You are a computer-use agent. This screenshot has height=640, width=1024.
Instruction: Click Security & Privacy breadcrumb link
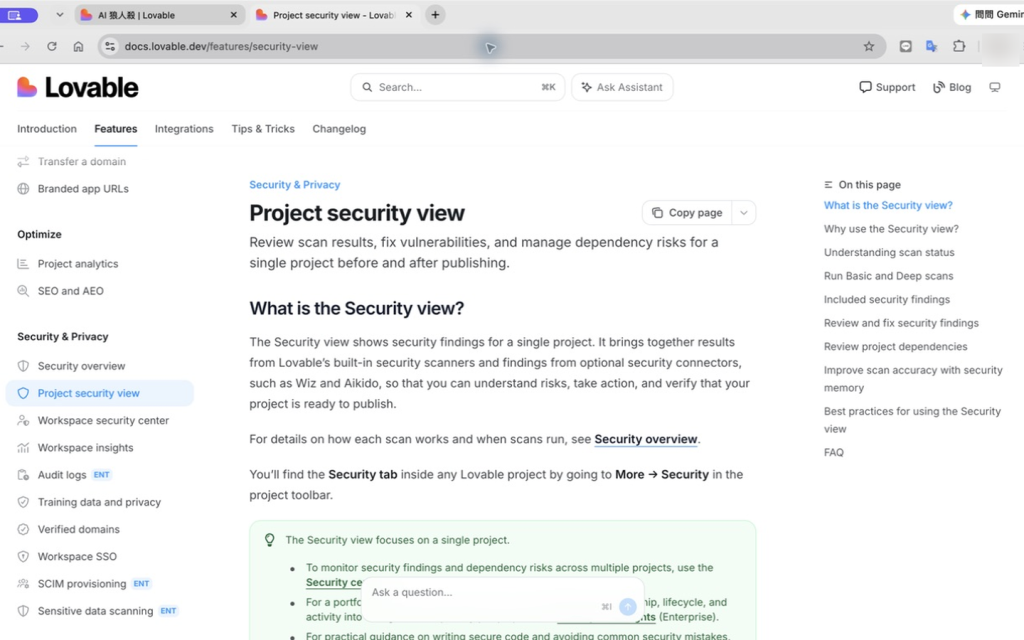[x=295, y=185]
